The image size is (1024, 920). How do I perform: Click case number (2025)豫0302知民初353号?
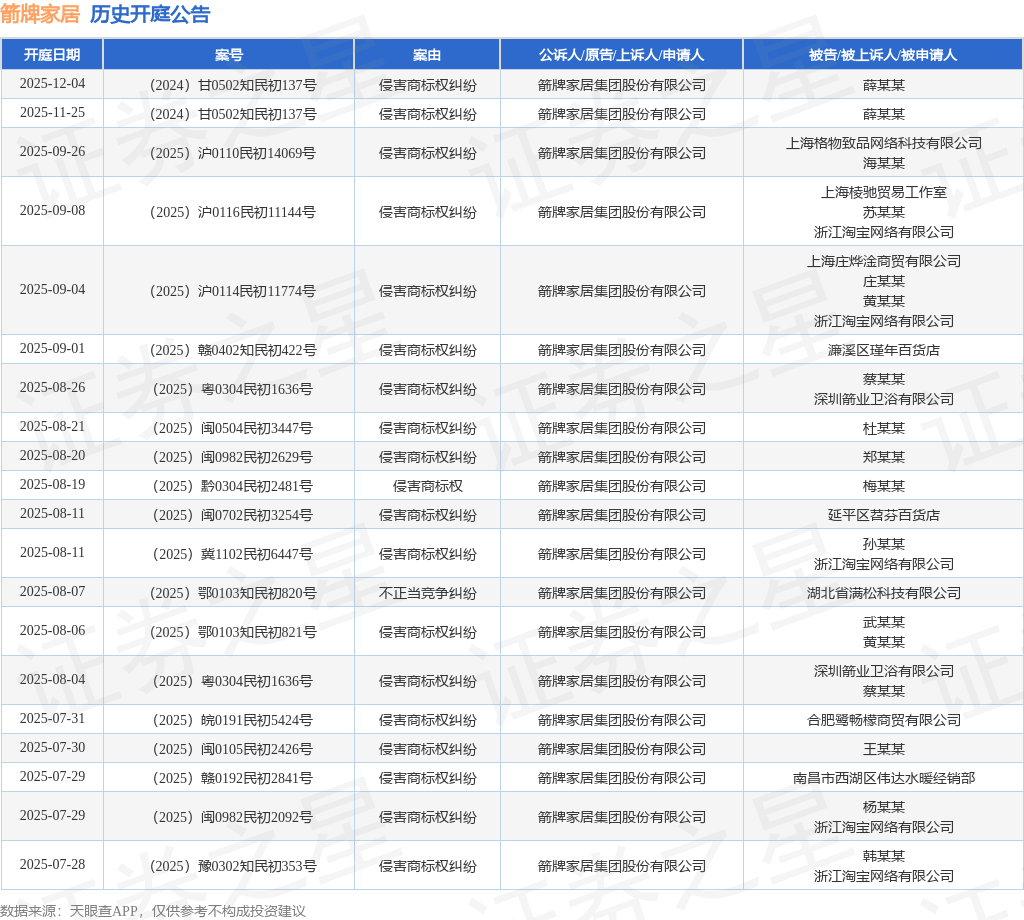pyautogui.click(x=233, y=866)
